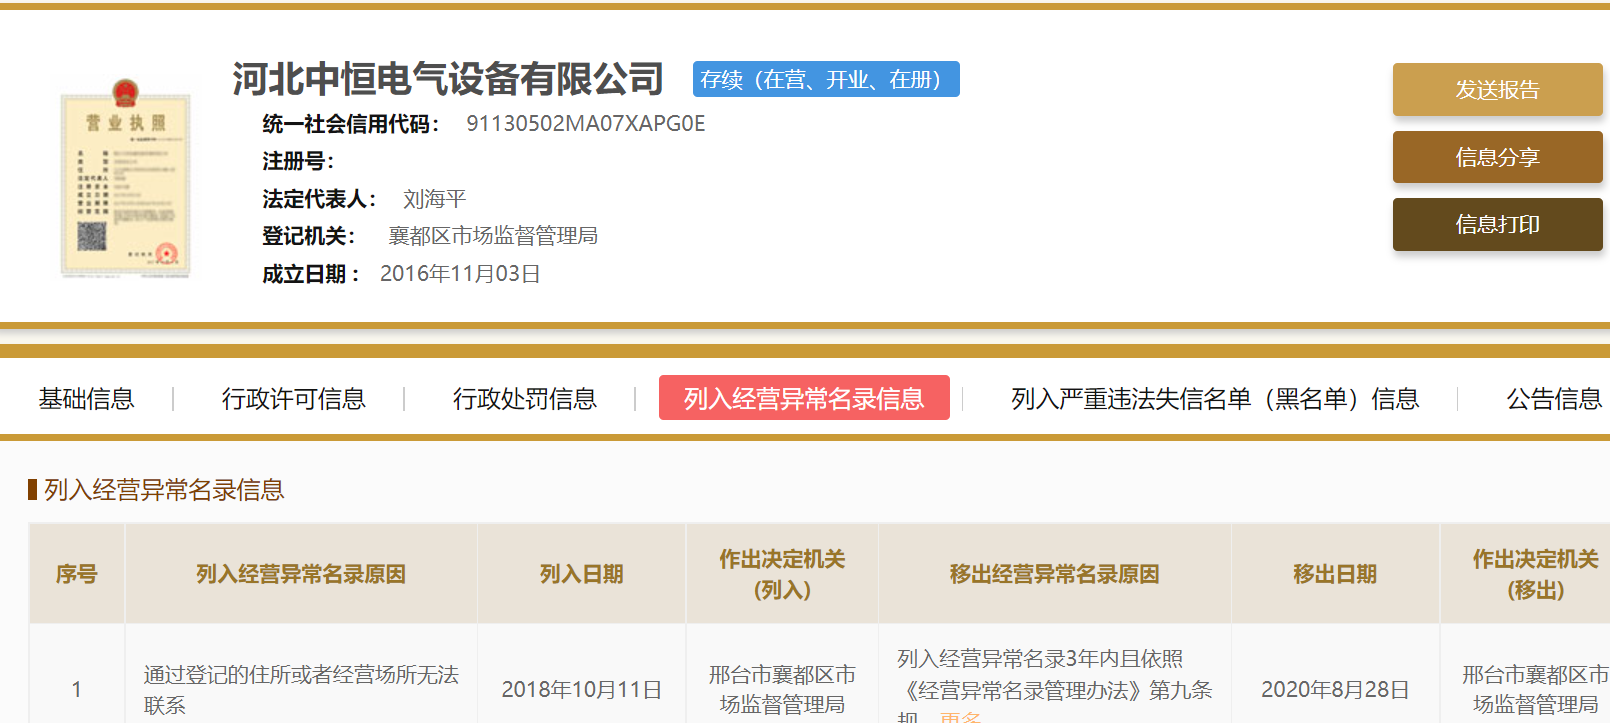Screen dimensions: 1610x723
Task: Switch to the 基础信息 tab
Action: 86,399
